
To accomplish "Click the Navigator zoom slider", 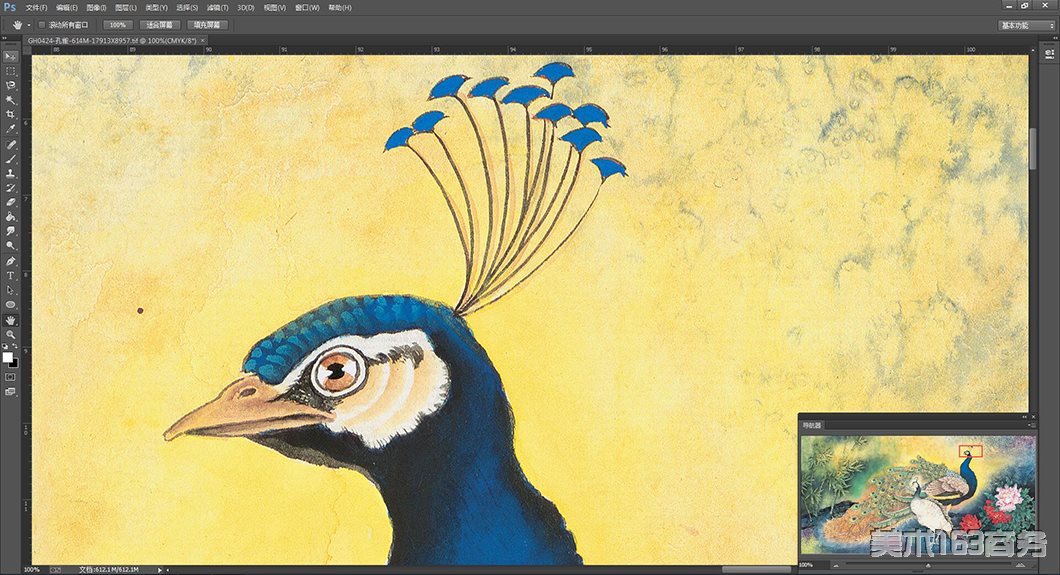I will point(928,565).
